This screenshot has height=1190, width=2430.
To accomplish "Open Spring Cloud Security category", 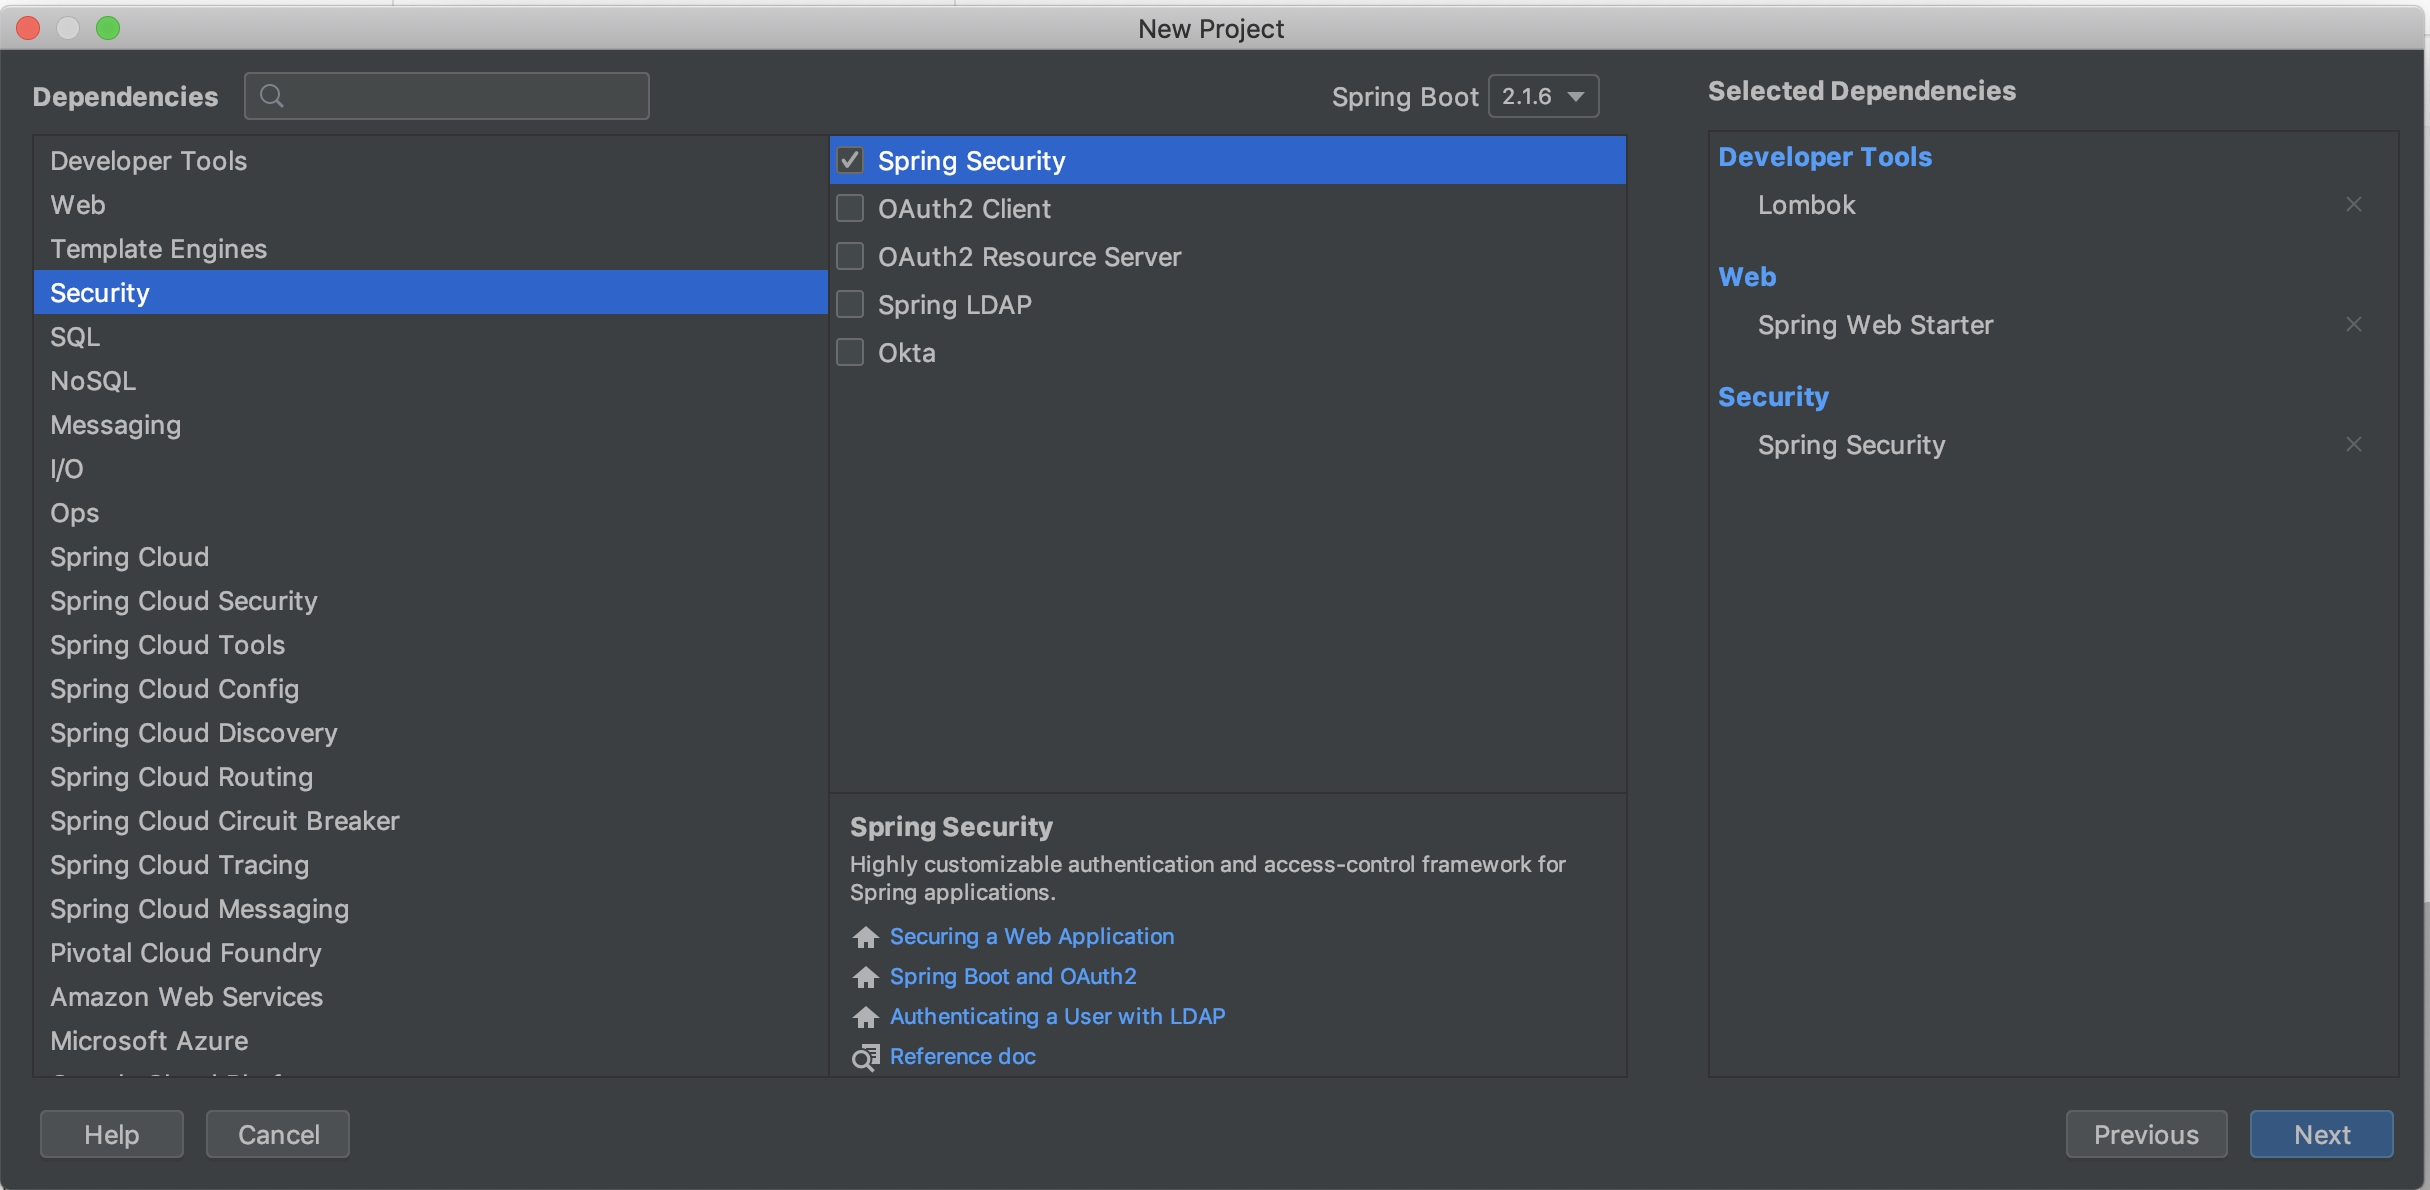I will 430,601.
